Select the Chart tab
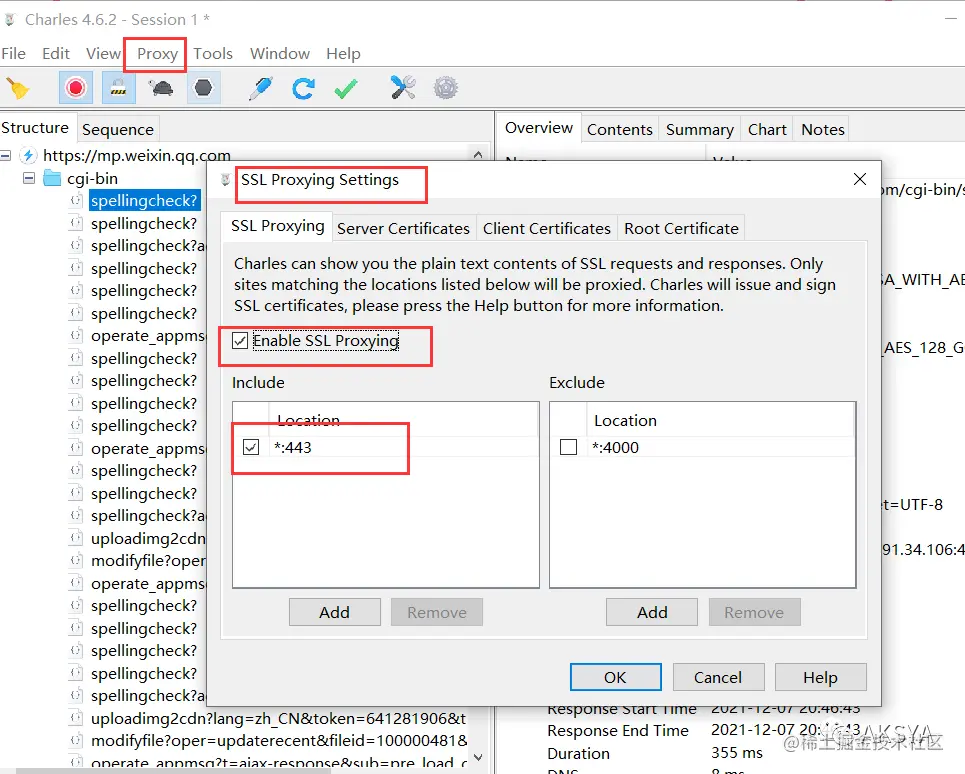Viewport: 965px width, 774px height. (x=767, y=129)
